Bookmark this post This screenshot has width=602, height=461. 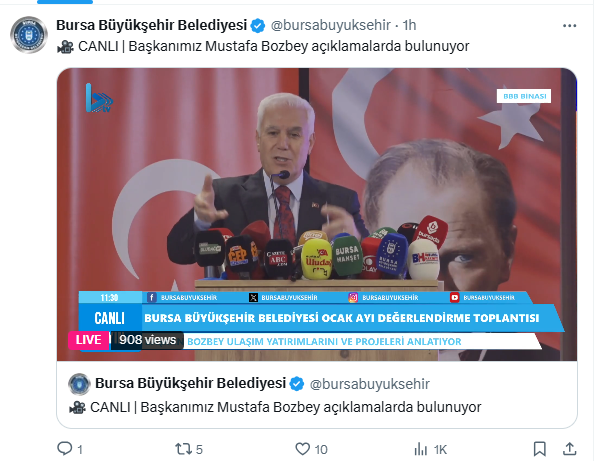tap(539, 449)
